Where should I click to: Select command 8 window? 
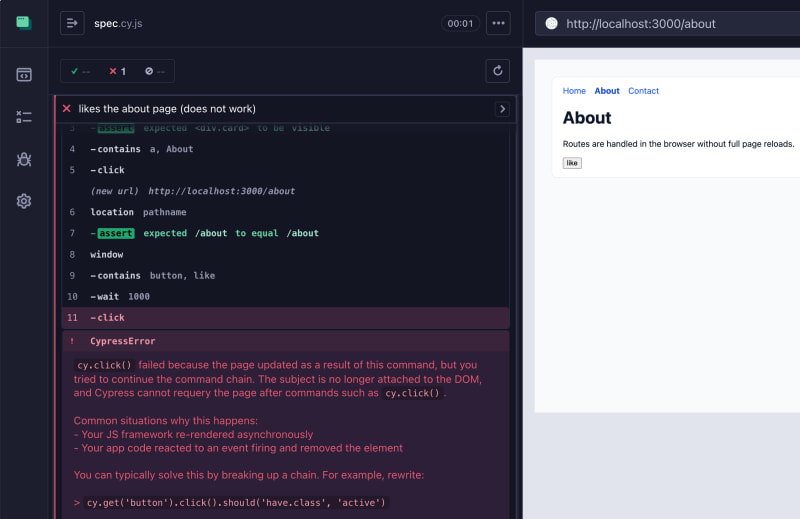(x=286, y=254)
